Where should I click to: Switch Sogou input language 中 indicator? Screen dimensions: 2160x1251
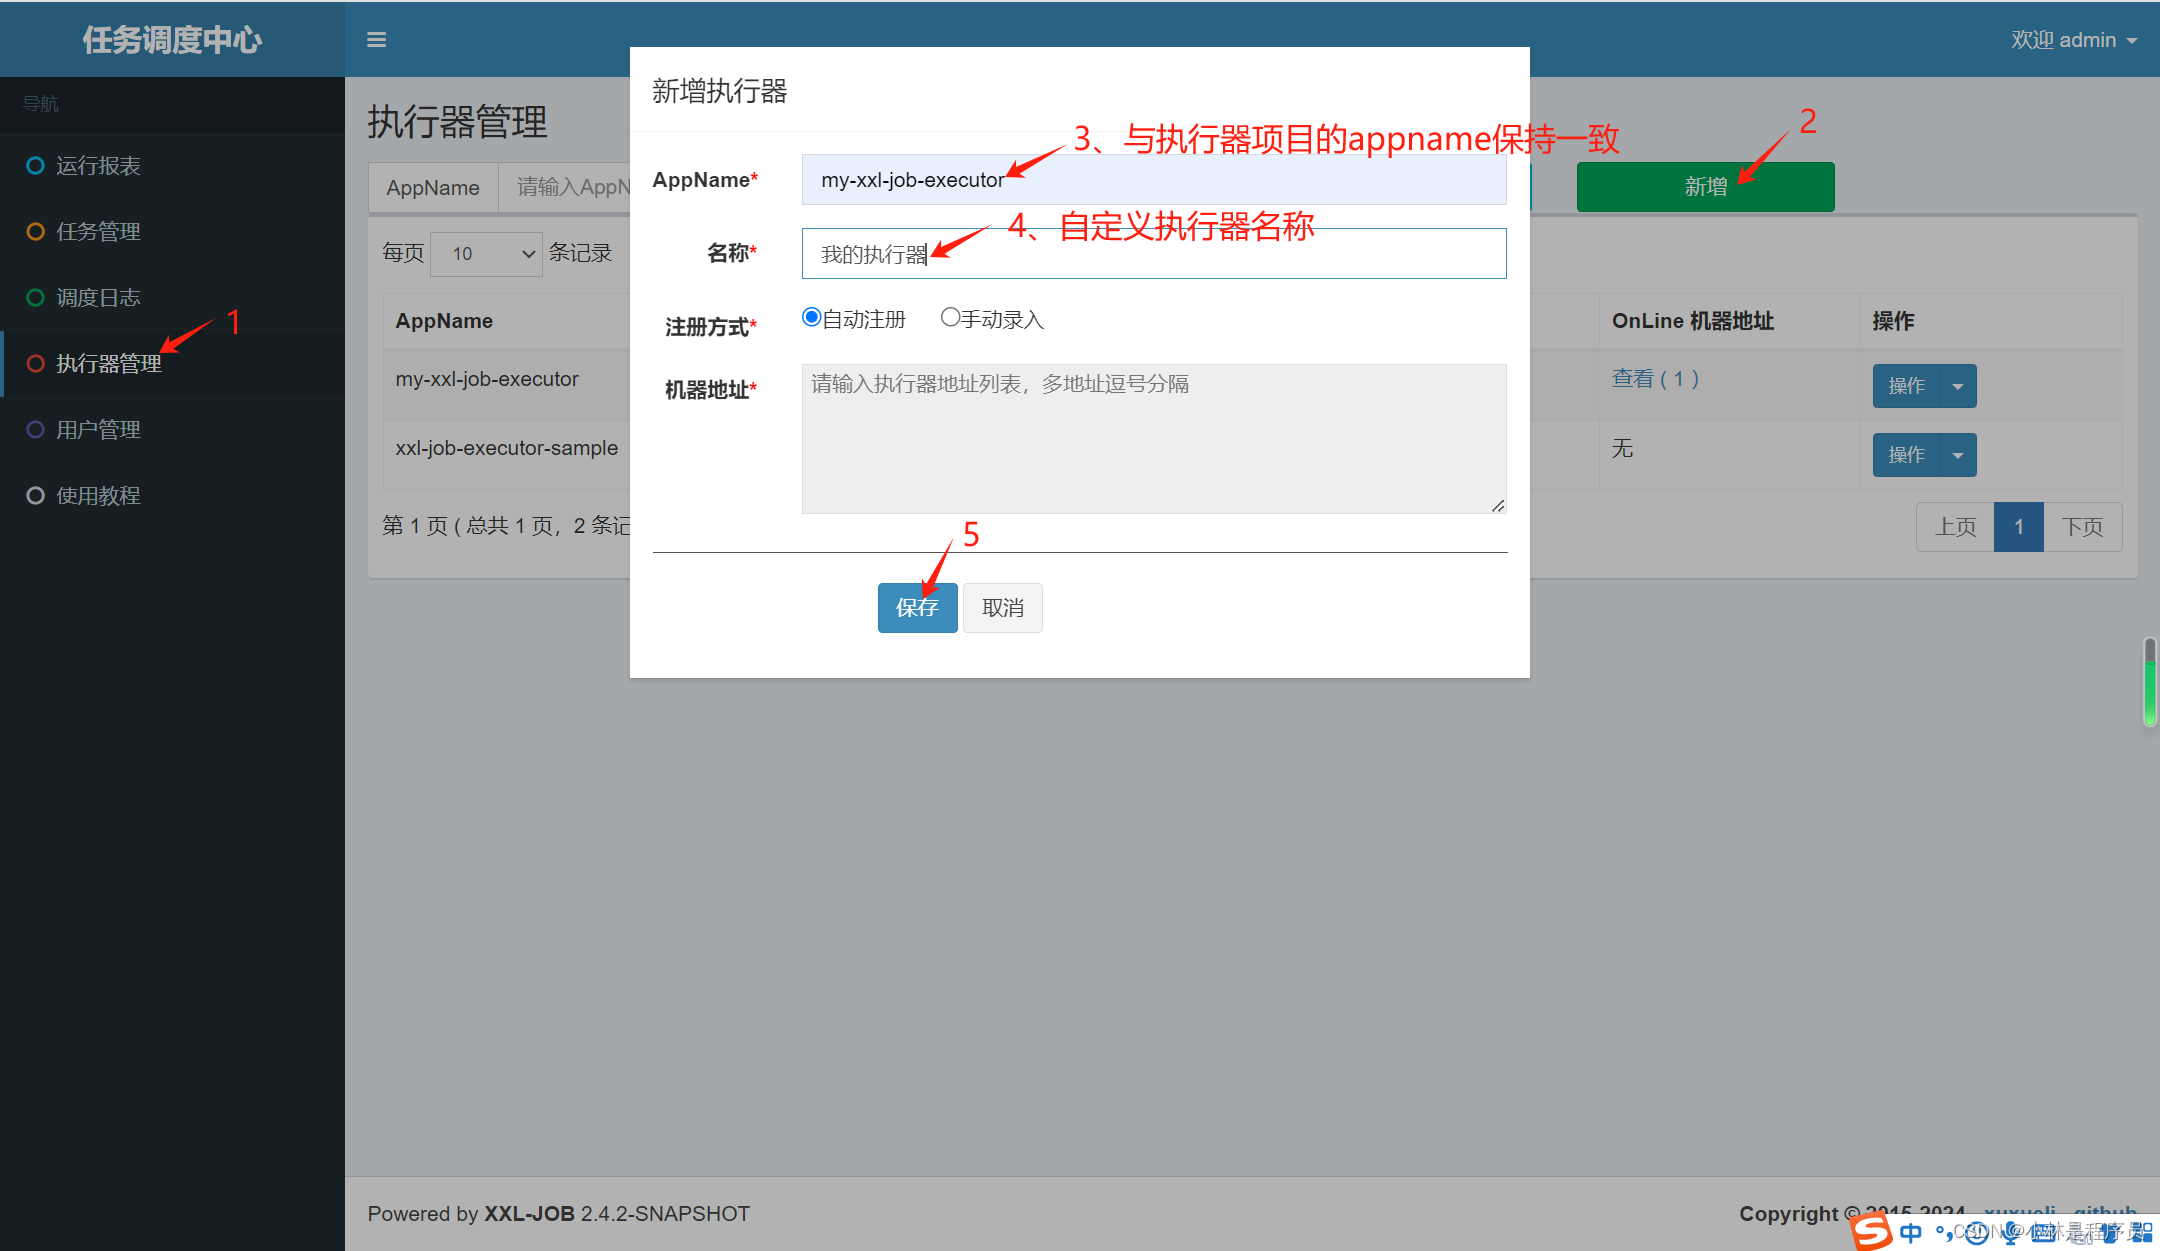(1911, 1232)
